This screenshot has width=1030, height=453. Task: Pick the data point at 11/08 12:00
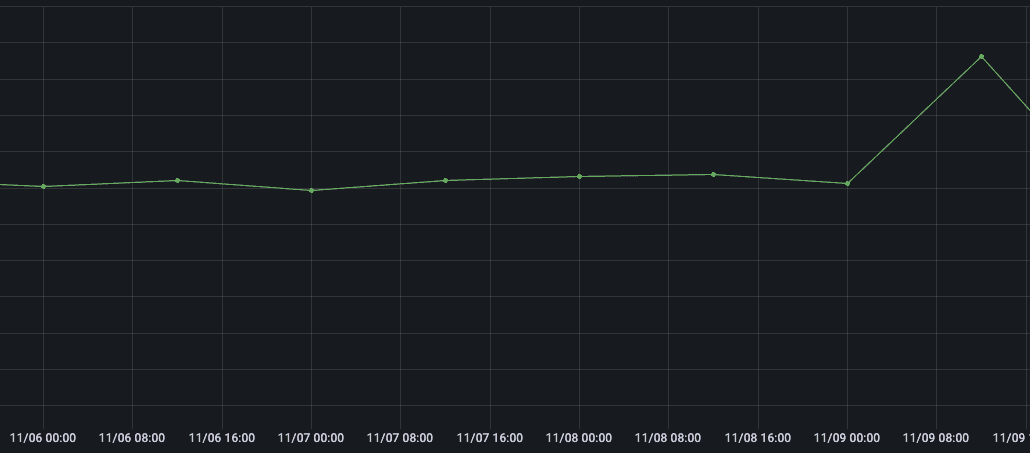pos(713,174)
